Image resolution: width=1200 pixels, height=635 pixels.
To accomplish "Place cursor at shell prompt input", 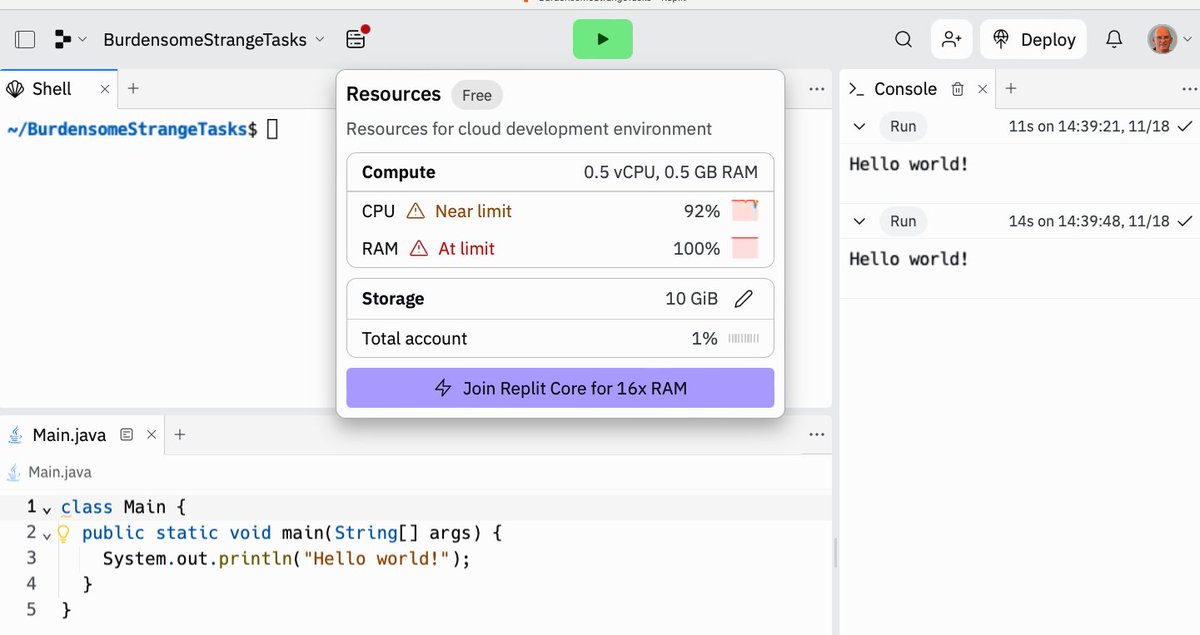I will click(x=272, y=129).
